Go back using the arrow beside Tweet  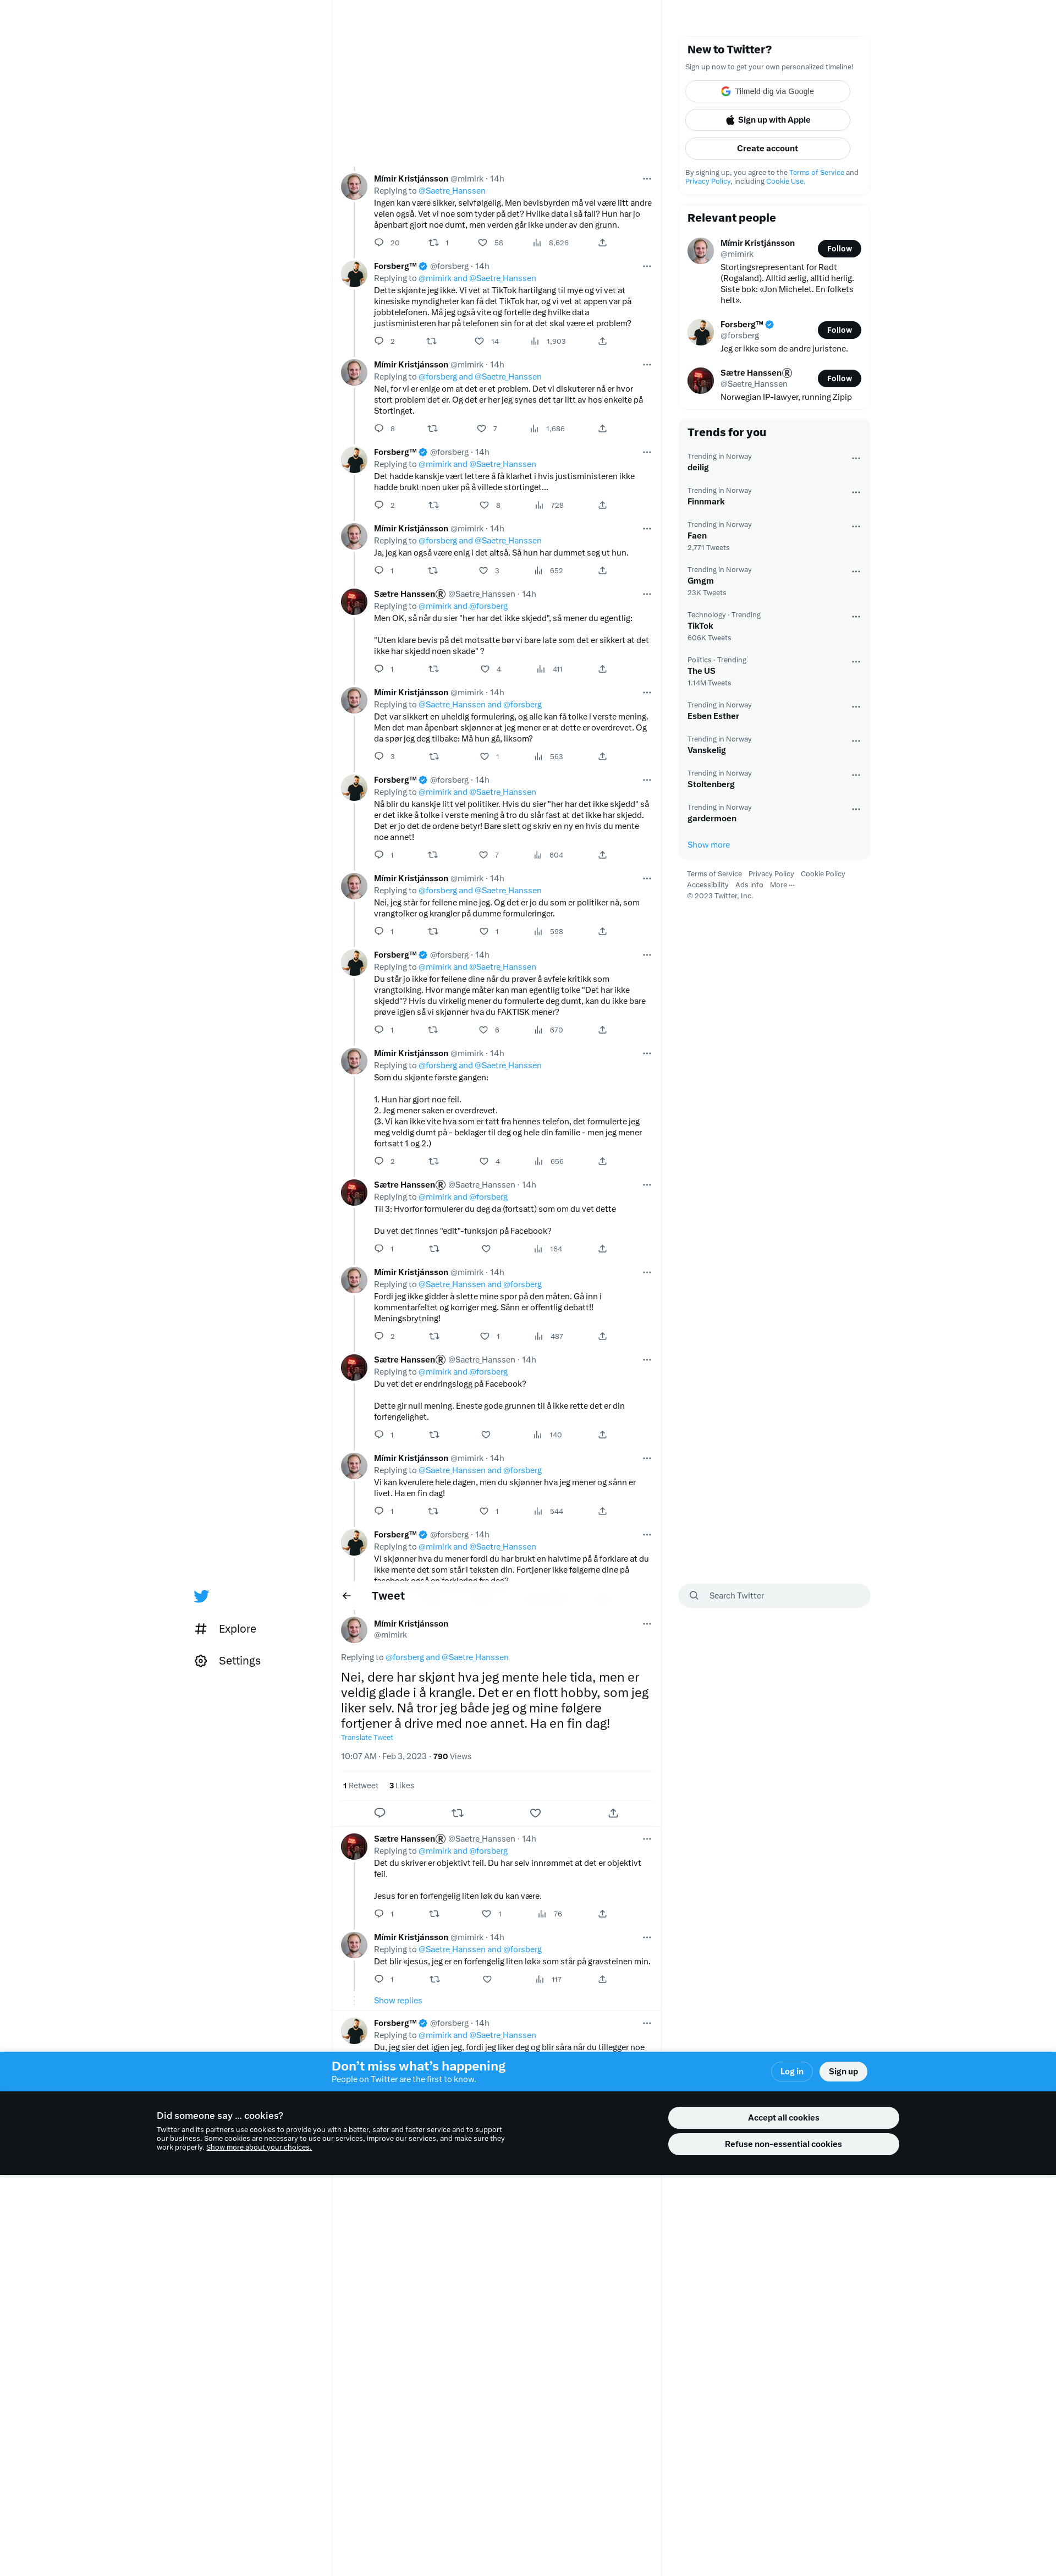click(347, 1596)
